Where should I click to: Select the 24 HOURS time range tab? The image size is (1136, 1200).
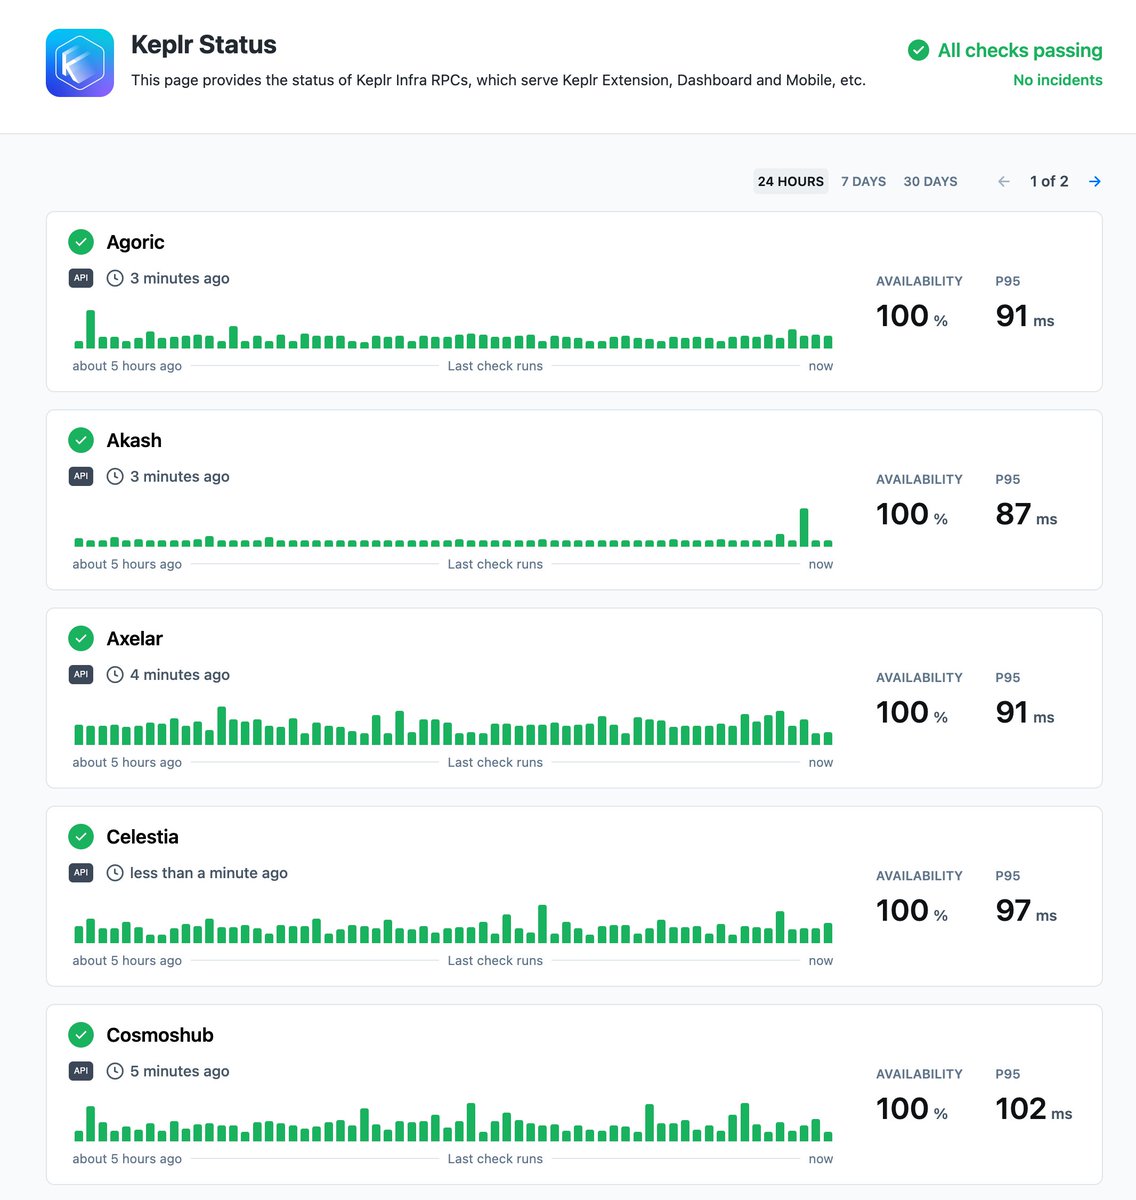[791, 181]
